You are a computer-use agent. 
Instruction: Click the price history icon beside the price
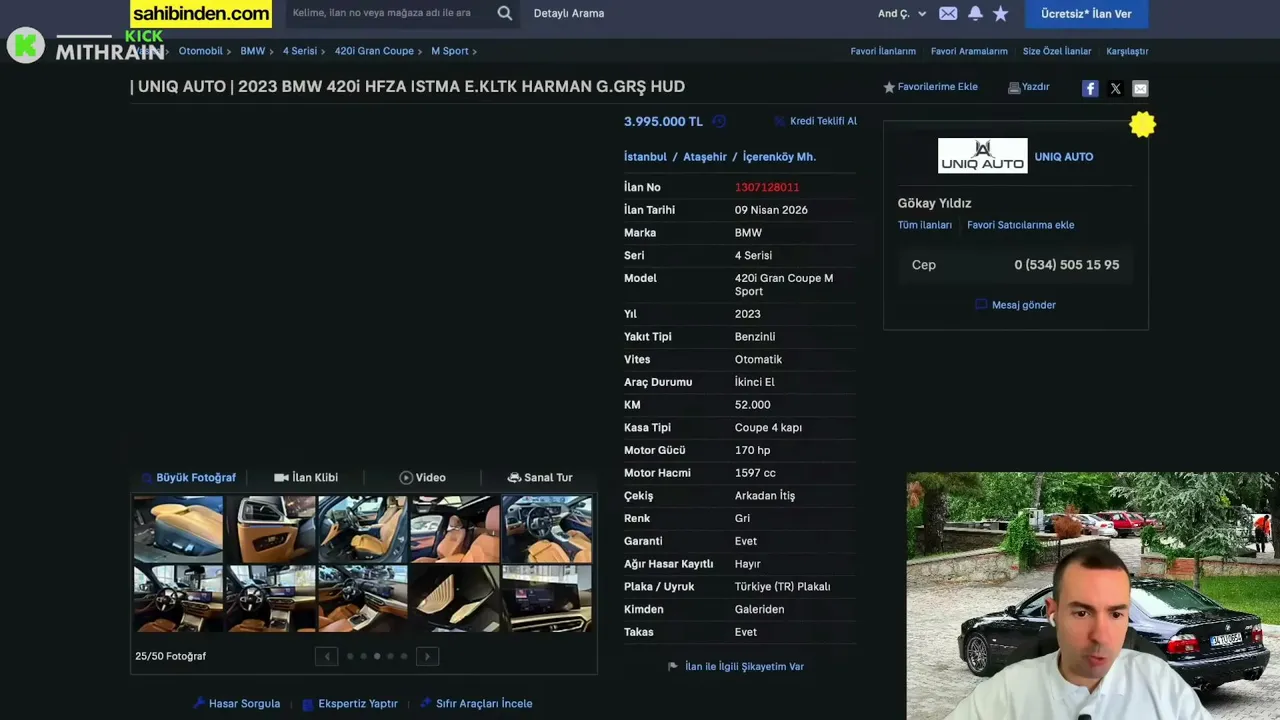point(719,121)
